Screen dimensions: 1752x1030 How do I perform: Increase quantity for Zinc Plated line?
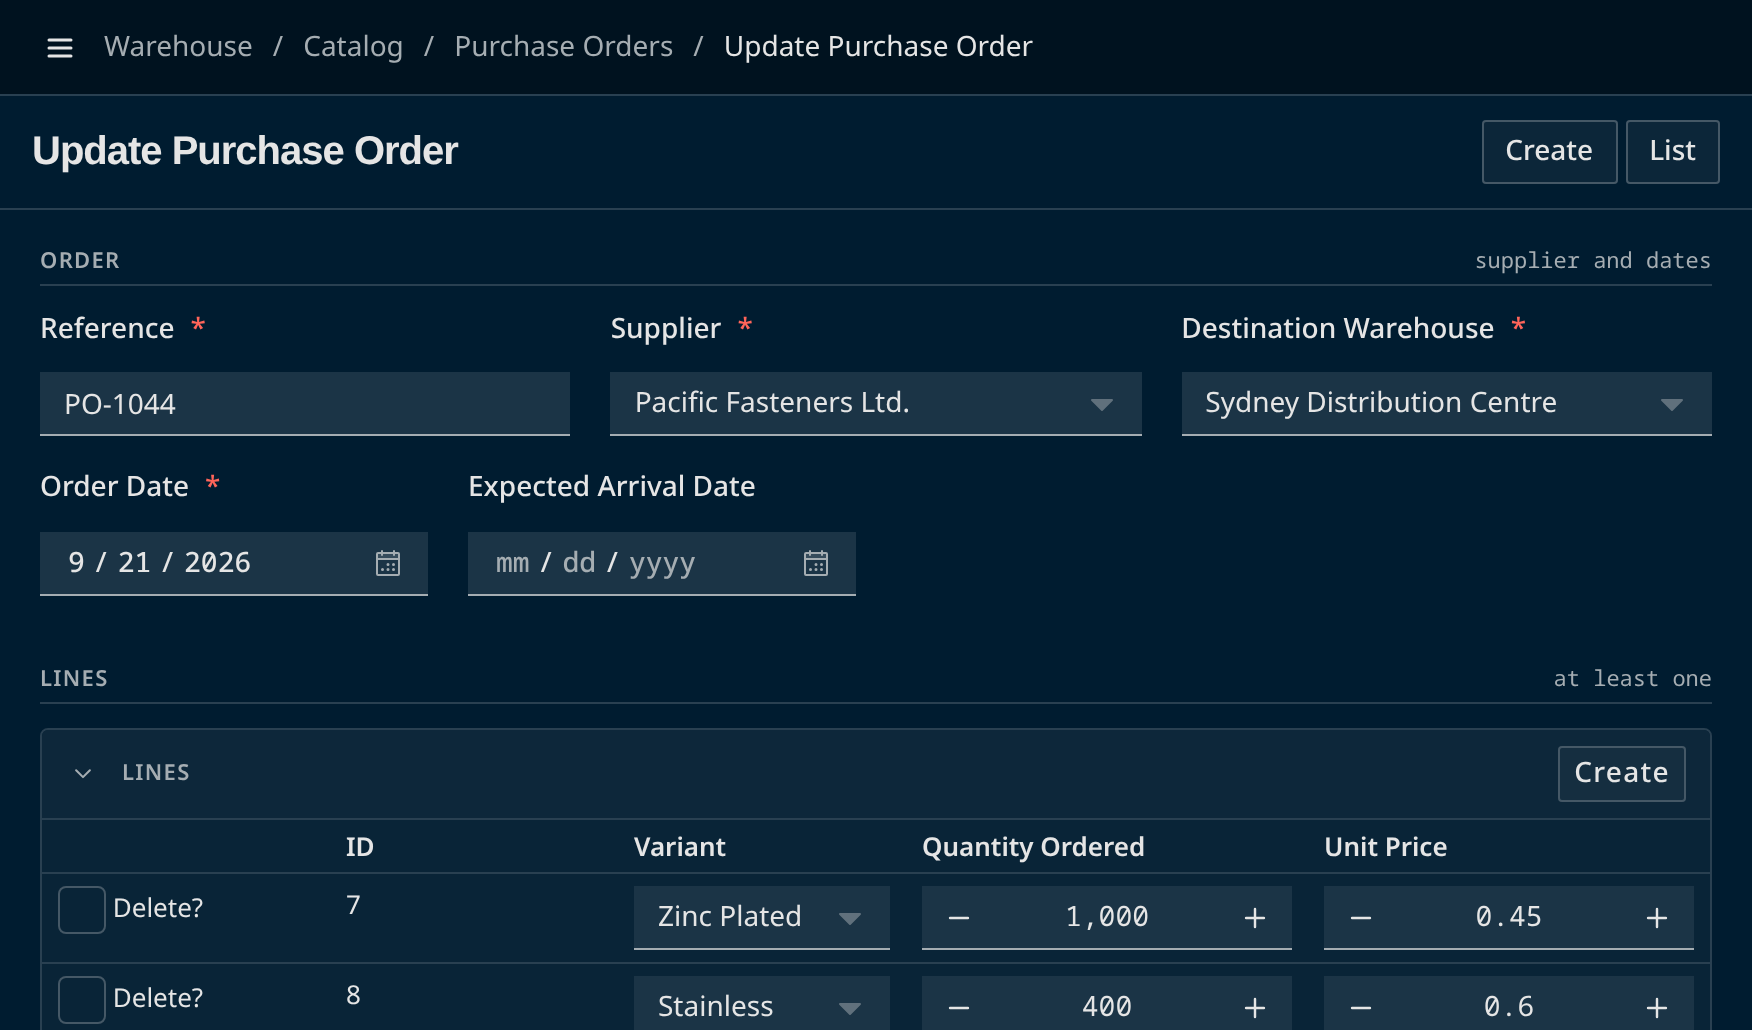click(1255, 918)
